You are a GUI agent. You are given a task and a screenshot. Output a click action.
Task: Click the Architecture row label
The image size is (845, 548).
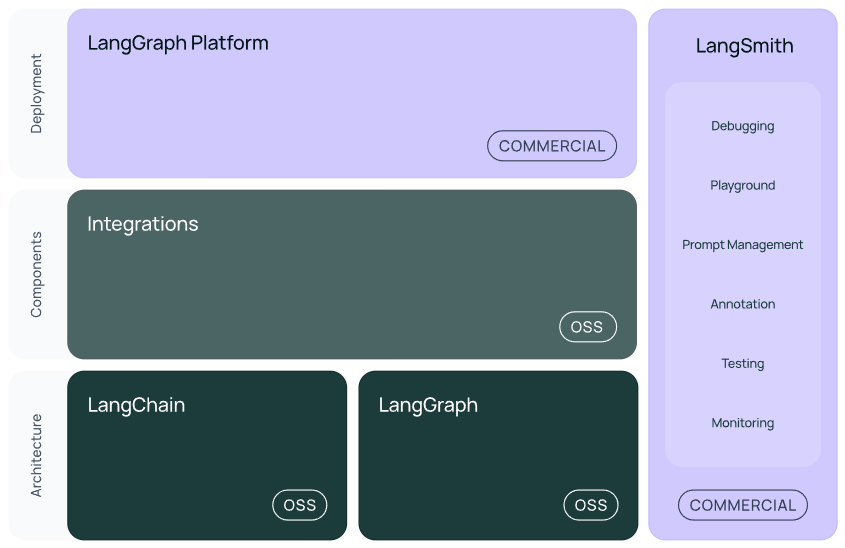[x=36, y=456]
